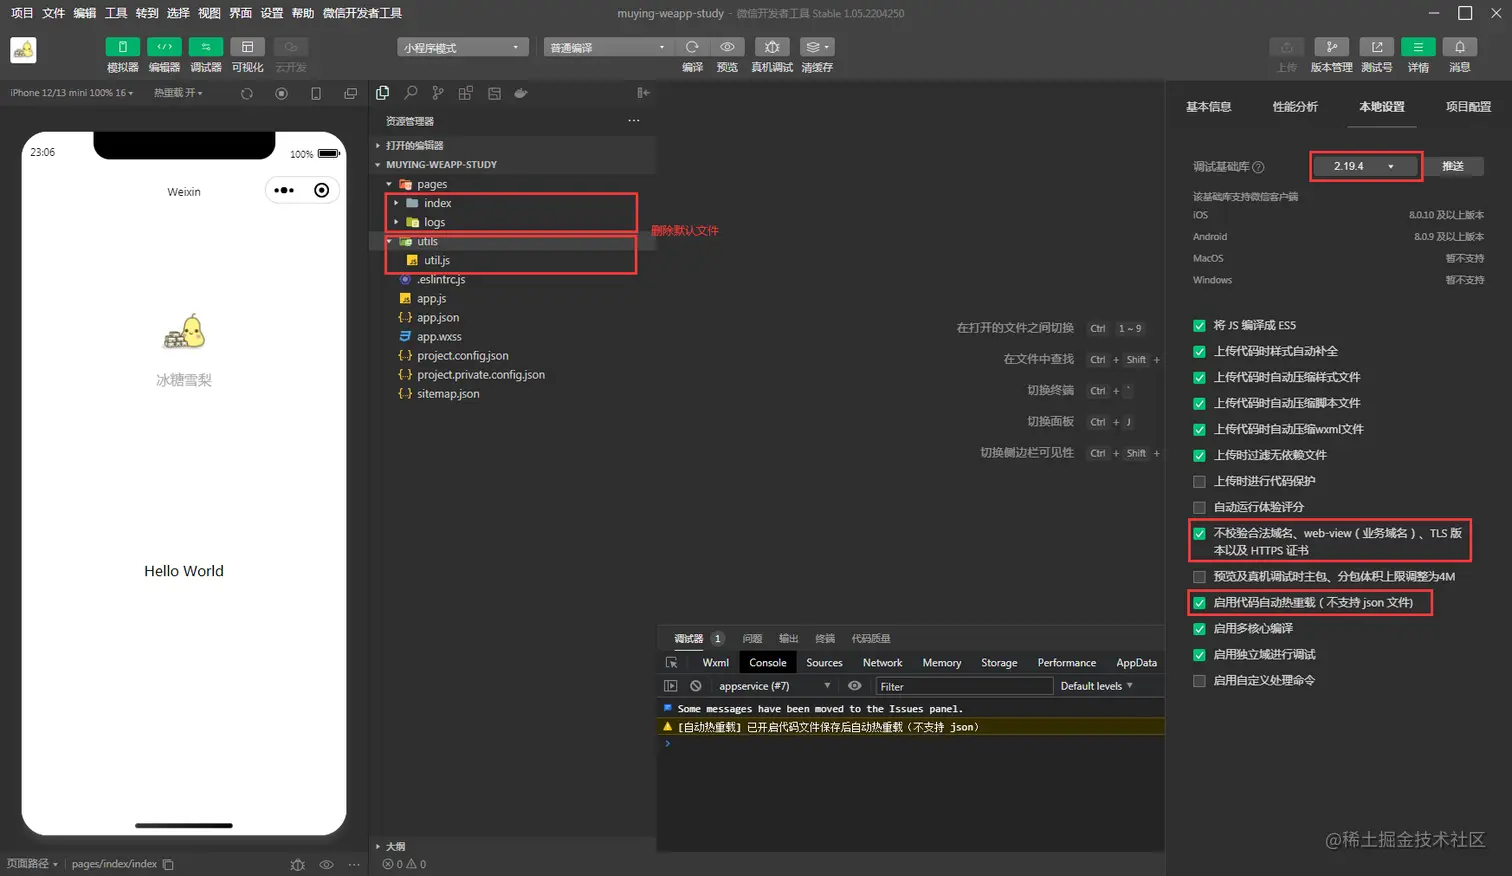Image resolution: width=1512 pixels, height=876 pixels.
Task: Open the 可视化 visual editor
Action: 247,47
